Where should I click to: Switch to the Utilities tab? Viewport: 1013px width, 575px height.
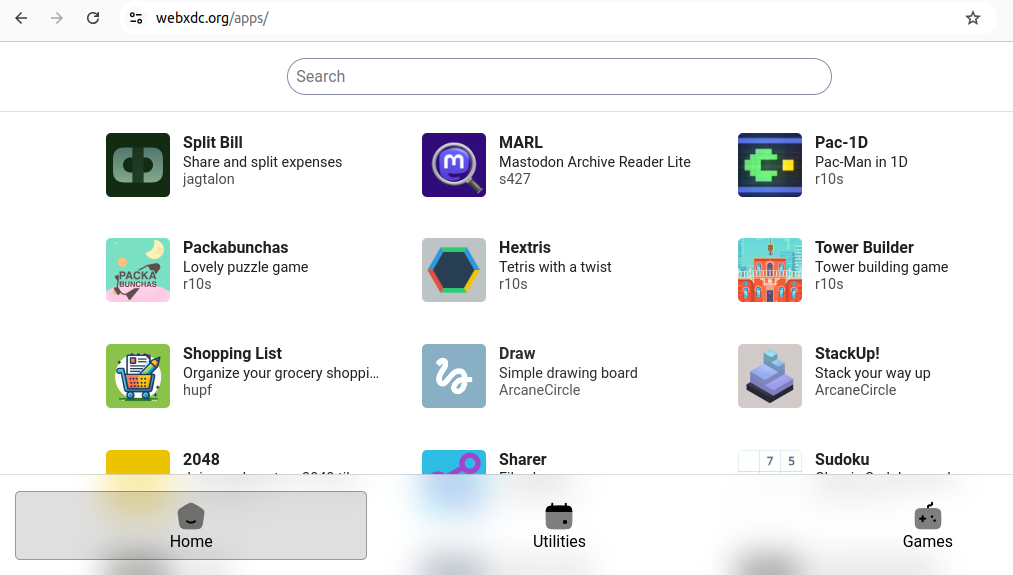tap(559, 526)
